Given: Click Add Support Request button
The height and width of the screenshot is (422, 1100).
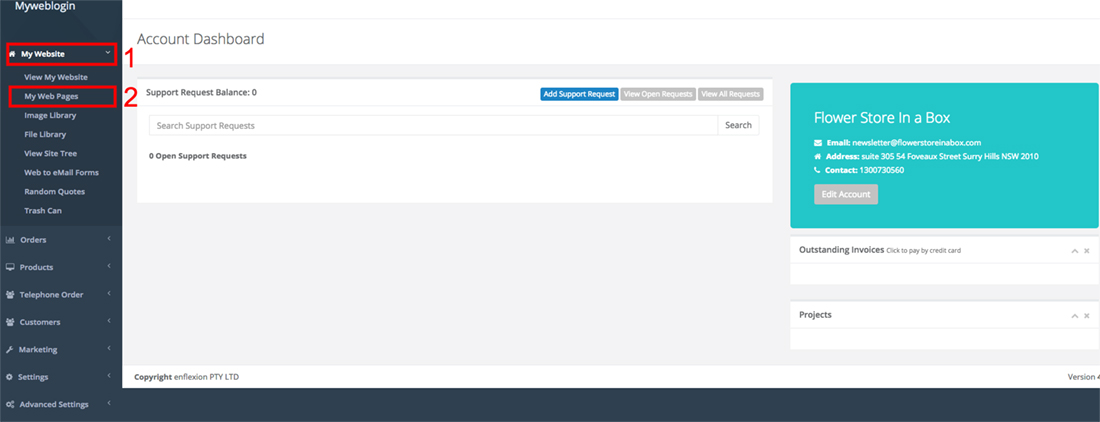Looking at the screenshot, I should coord(579,94).
